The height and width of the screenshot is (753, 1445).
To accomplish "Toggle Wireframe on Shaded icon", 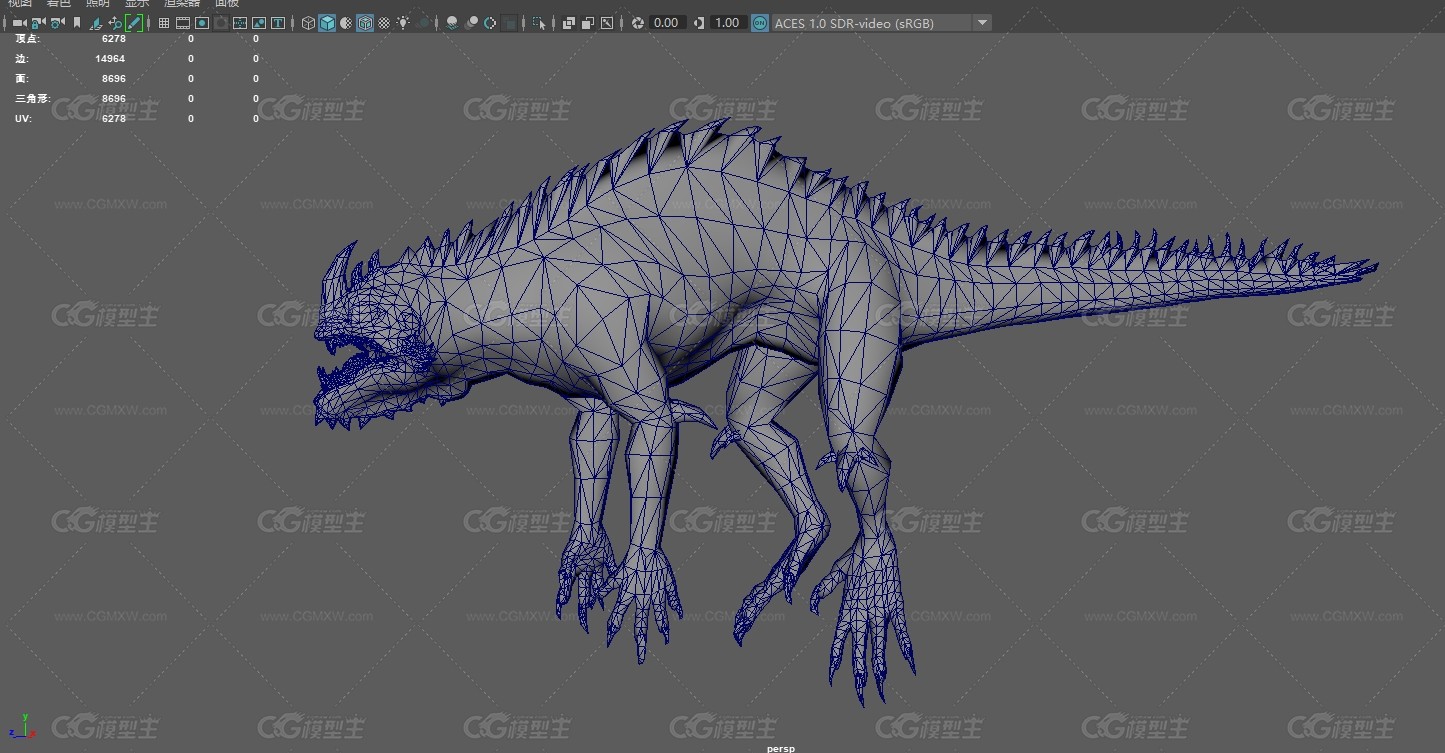I will (x=365, y=23).
